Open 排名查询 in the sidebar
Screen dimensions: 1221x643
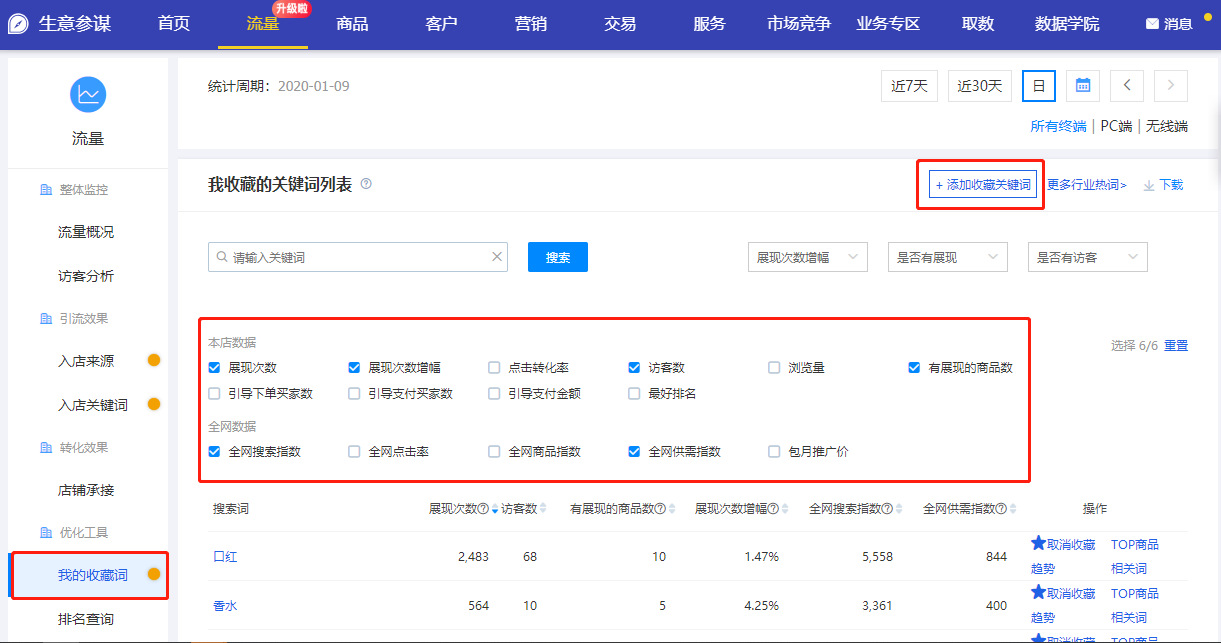pyautogui.click(x=86, y=619)
